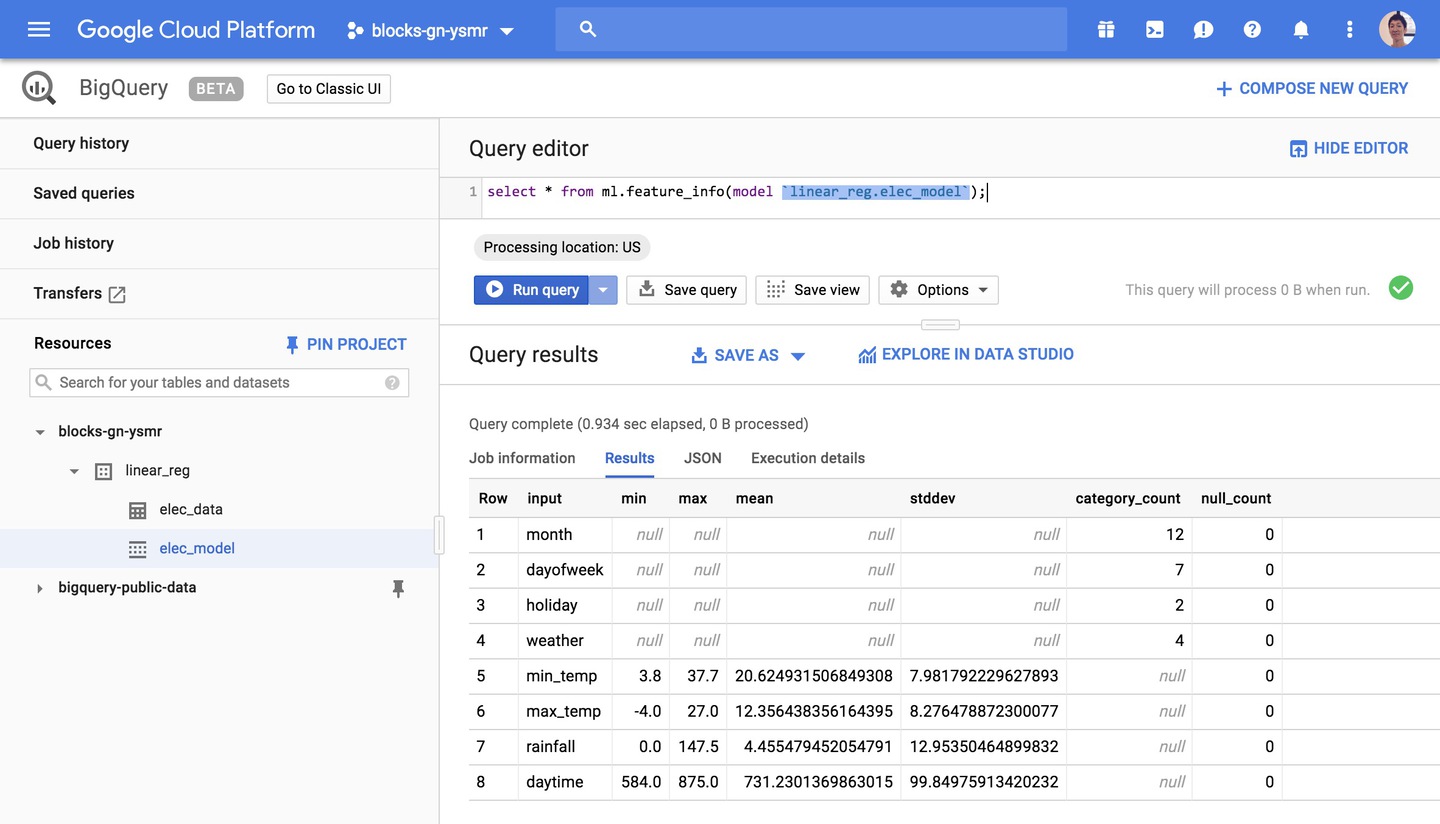Open the Options dropdown

point(938,290)
